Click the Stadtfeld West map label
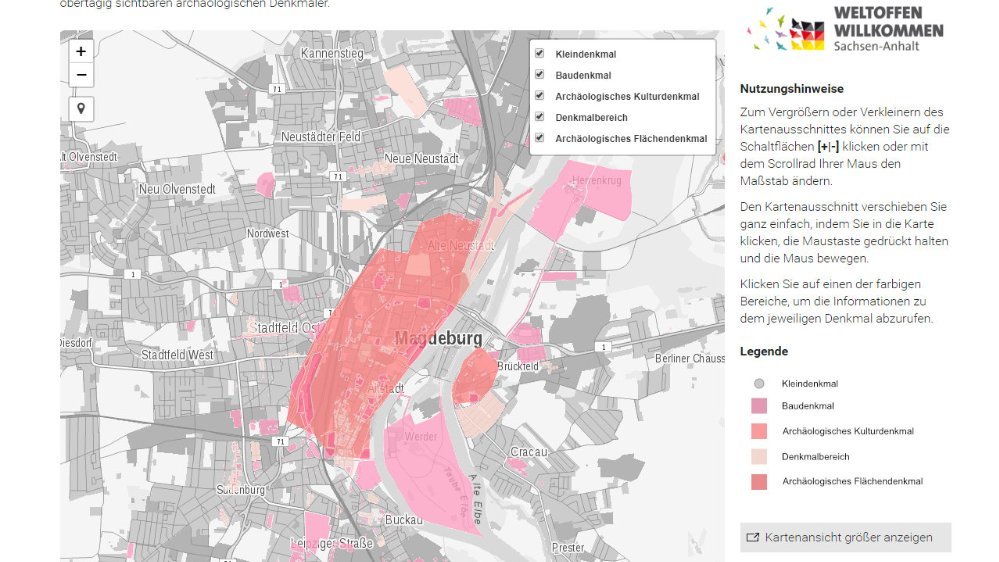The width and height of the screenshot is (999, 562). tap(177, 355)
